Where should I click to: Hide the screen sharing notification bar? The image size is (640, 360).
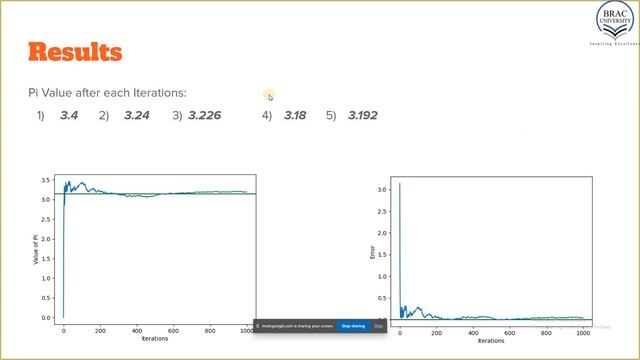[379, 326]
